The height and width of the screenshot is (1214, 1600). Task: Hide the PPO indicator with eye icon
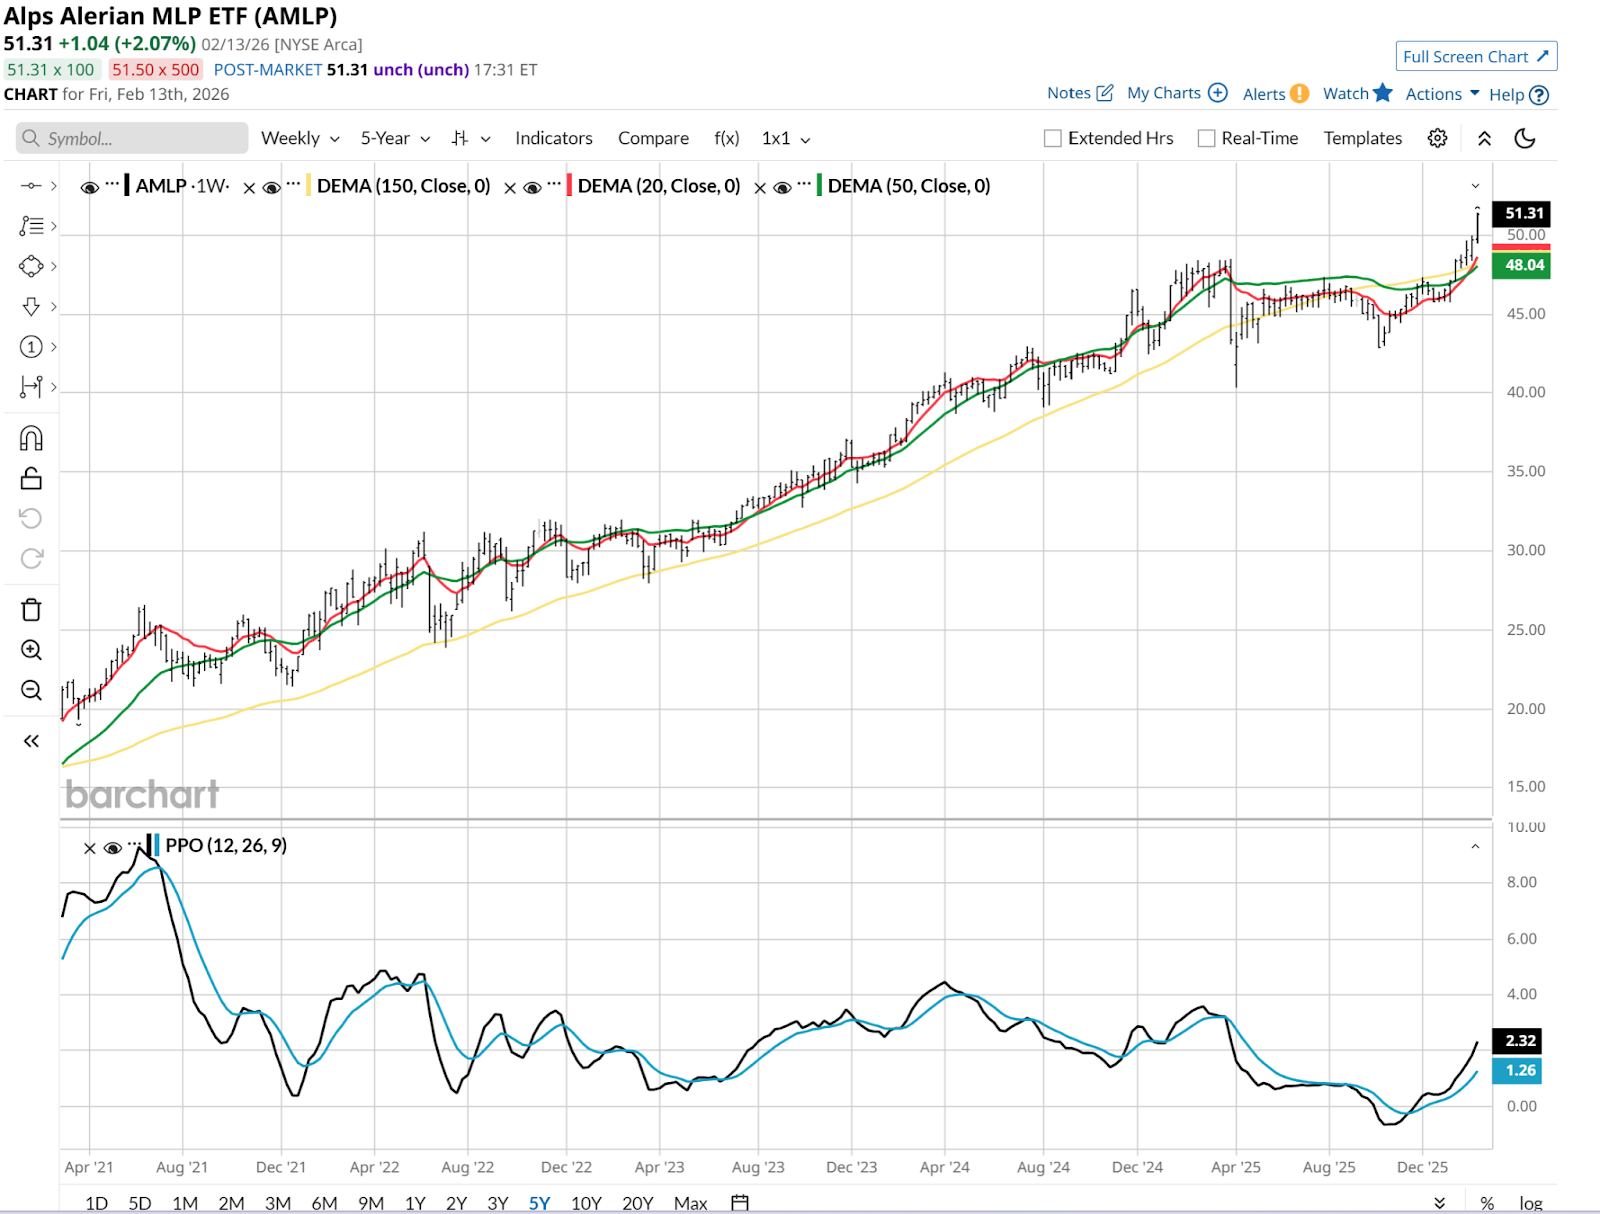point(113,848)
